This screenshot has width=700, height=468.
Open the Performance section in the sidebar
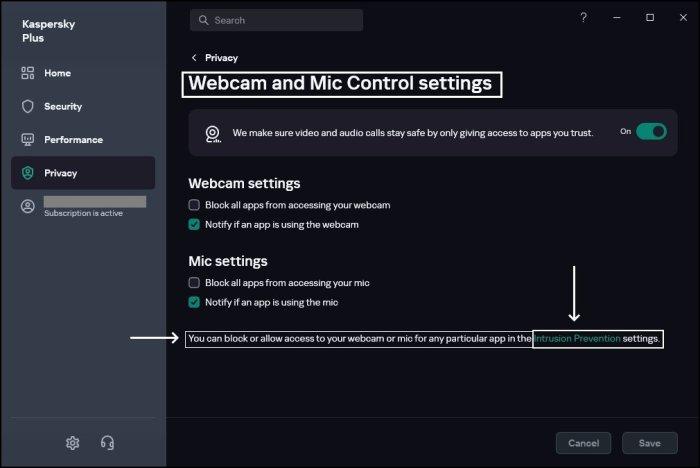tap(73, 140)
